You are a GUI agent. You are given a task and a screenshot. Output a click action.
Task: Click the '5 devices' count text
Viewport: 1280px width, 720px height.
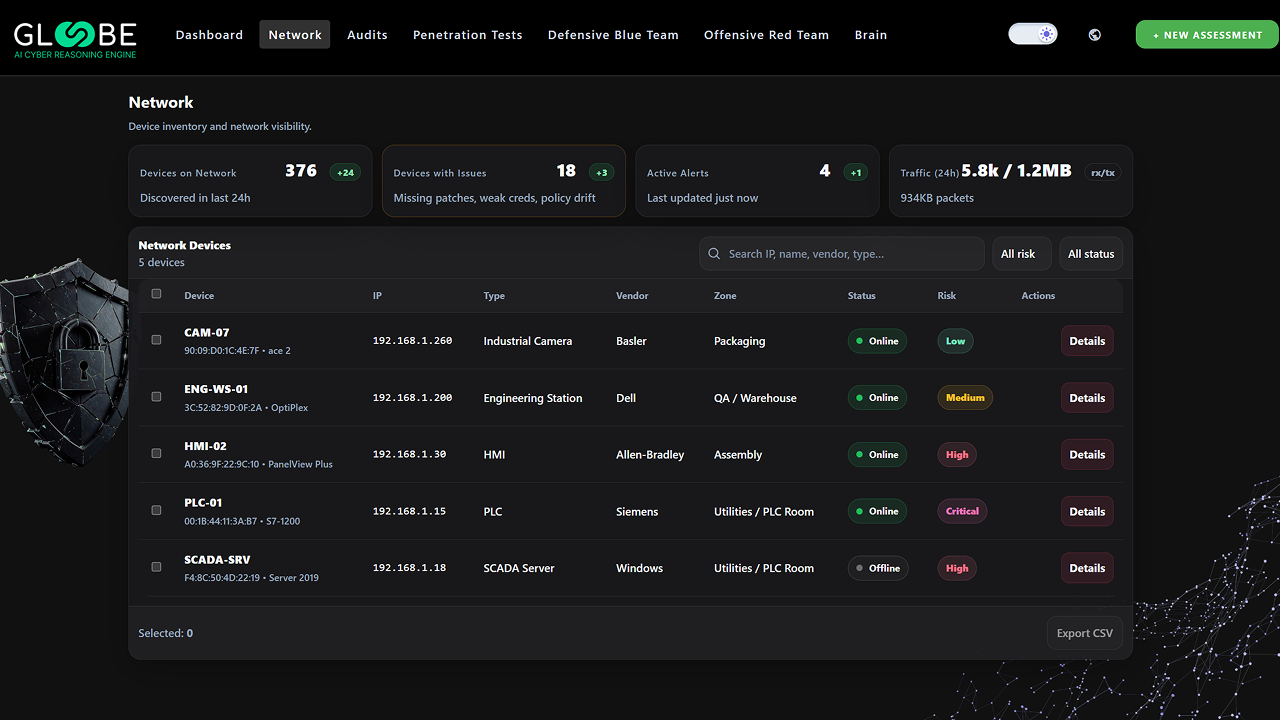pos(161,263)
